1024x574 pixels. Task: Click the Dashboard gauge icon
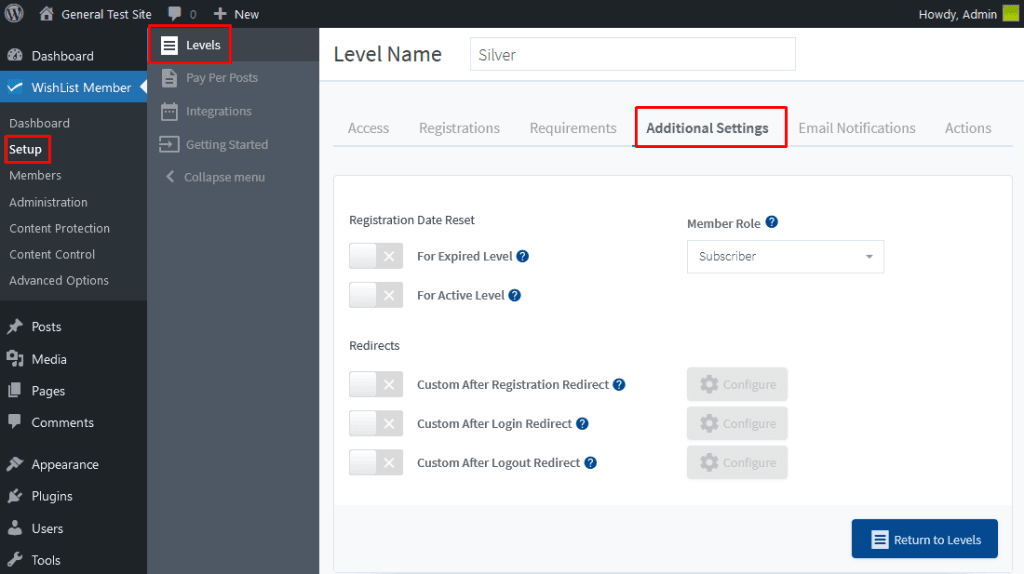14,56
